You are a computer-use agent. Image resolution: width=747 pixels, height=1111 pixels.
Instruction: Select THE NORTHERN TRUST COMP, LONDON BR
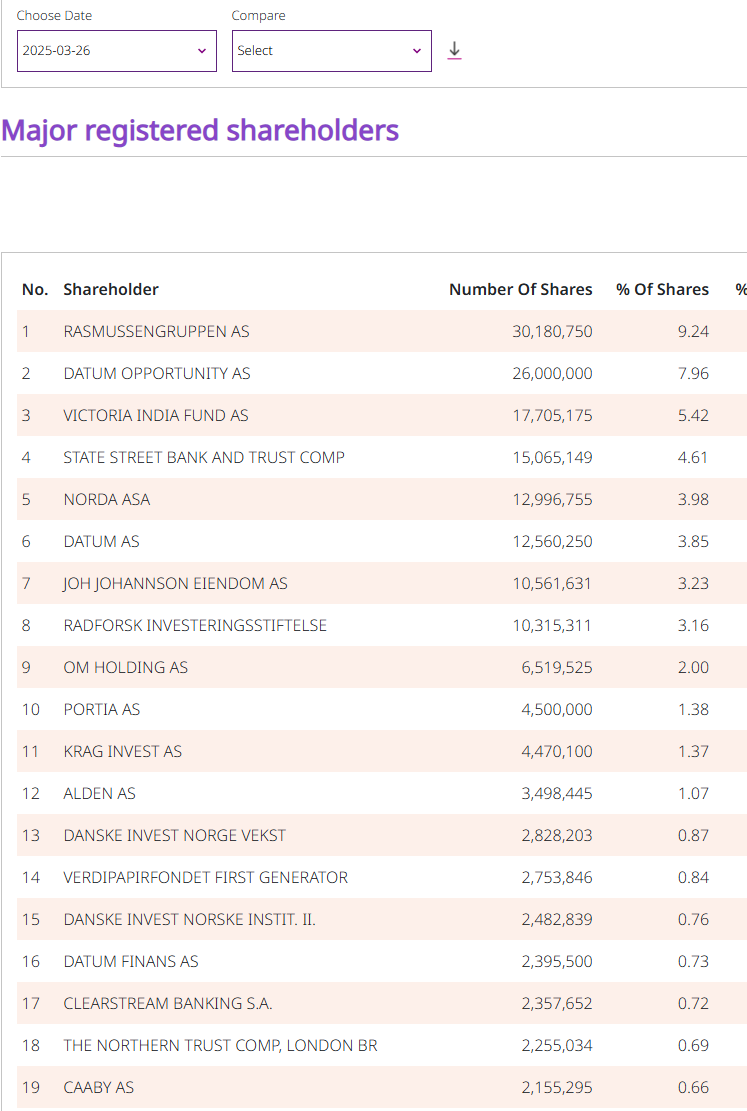click(x=220, y=1045)
